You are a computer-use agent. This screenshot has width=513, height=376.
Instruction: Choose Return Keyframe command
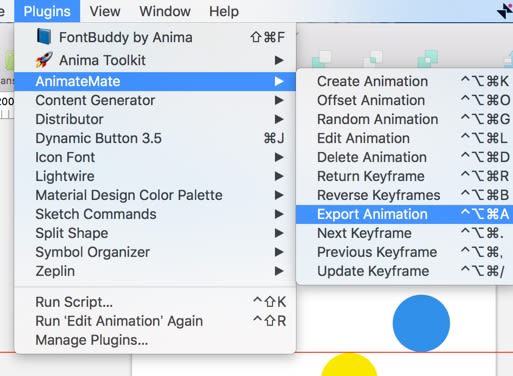pos(405,176)
